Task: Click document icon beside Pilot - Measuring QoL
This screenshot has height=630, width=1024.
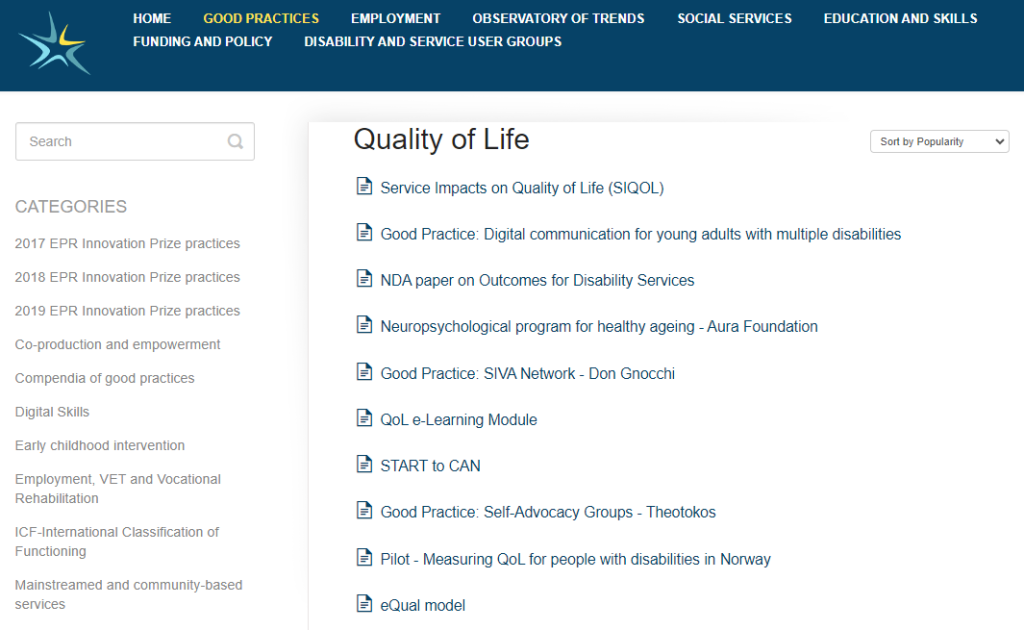Action: (364, 558)
